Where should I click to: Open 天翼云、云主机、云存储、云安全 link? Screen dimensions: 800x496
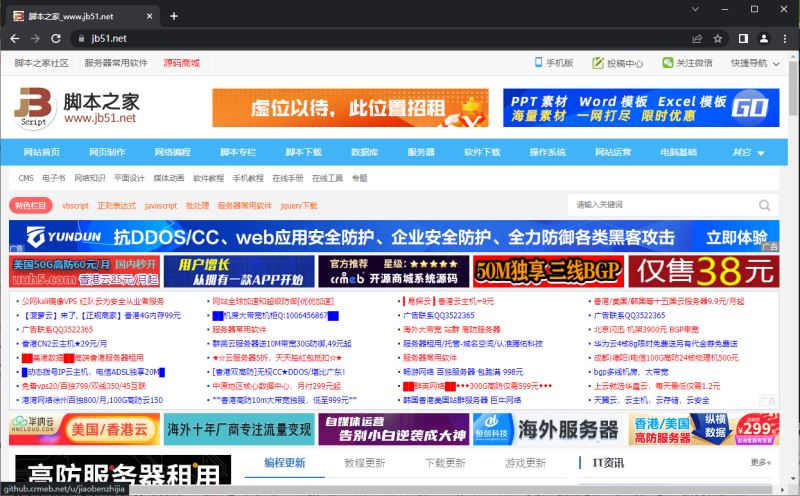pos(652,400)
